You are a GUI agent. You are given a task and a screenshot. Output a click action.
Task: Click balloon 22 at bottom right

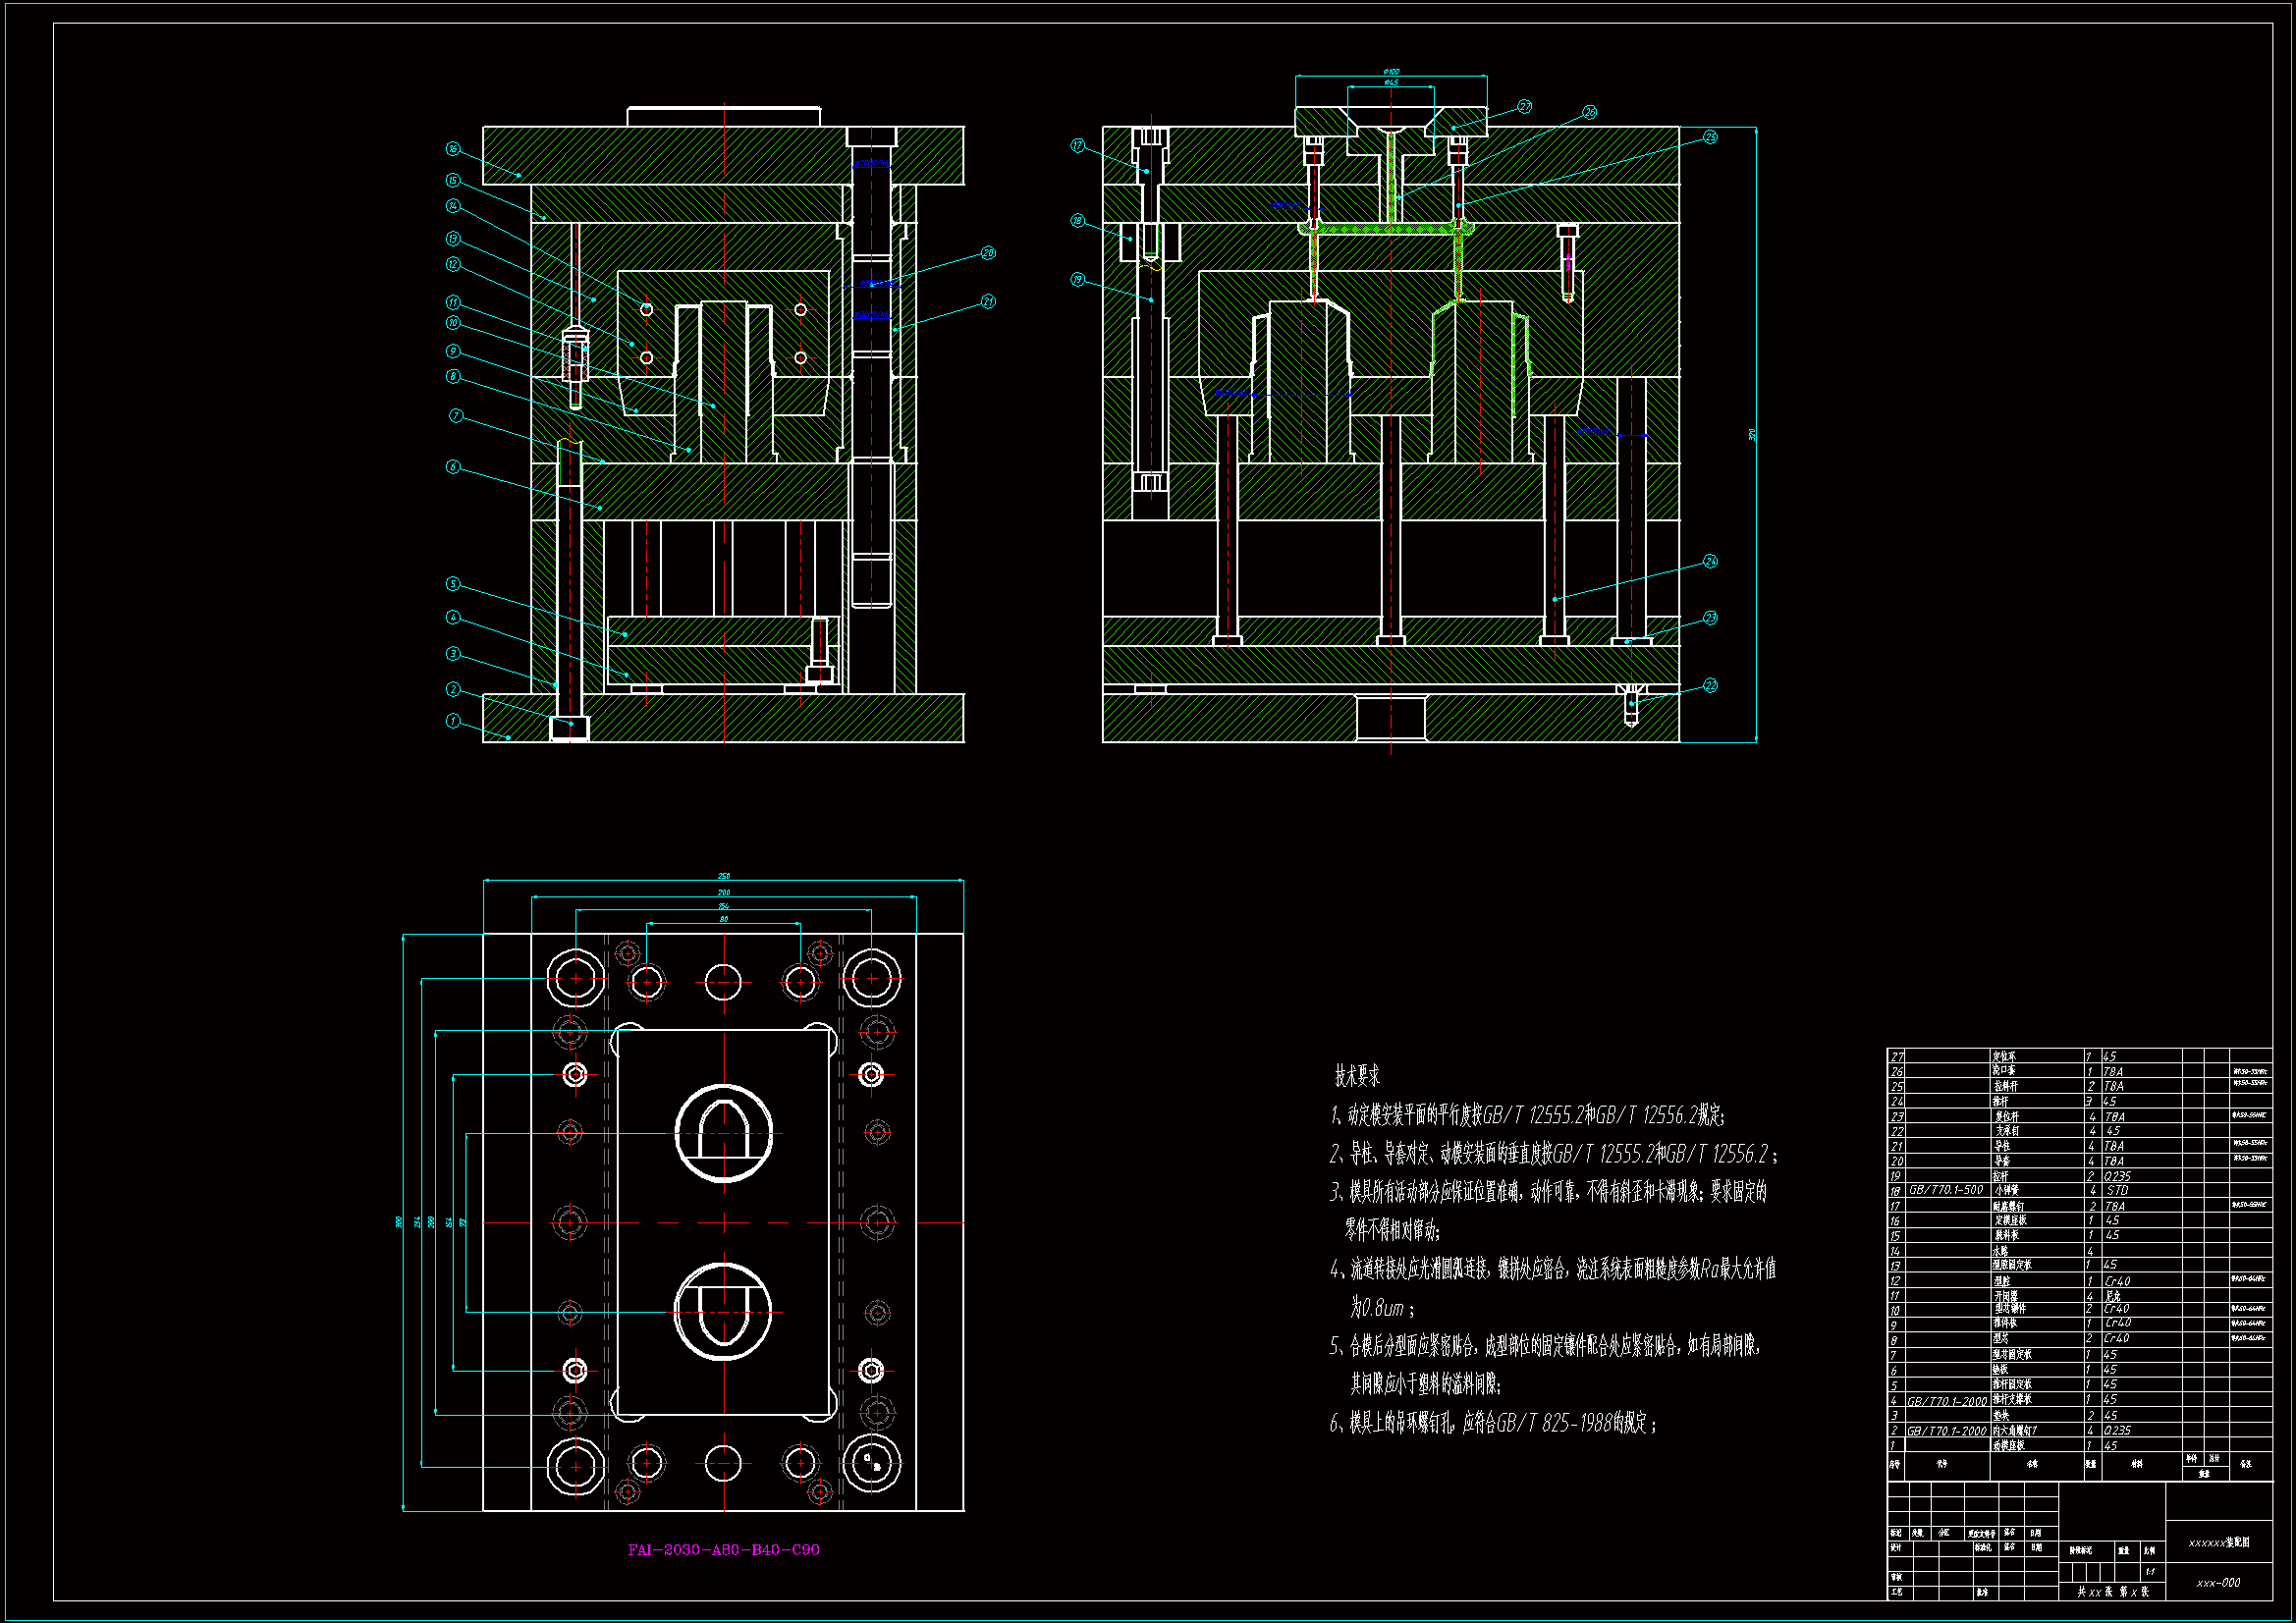tap(1710, 685)
